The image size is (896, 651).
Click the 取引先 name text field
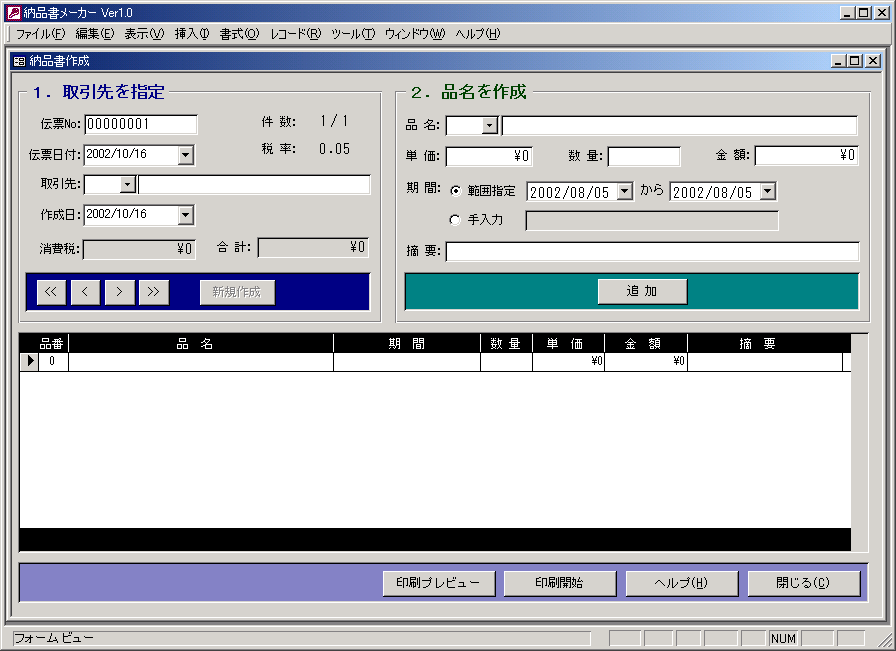point(254,184)
